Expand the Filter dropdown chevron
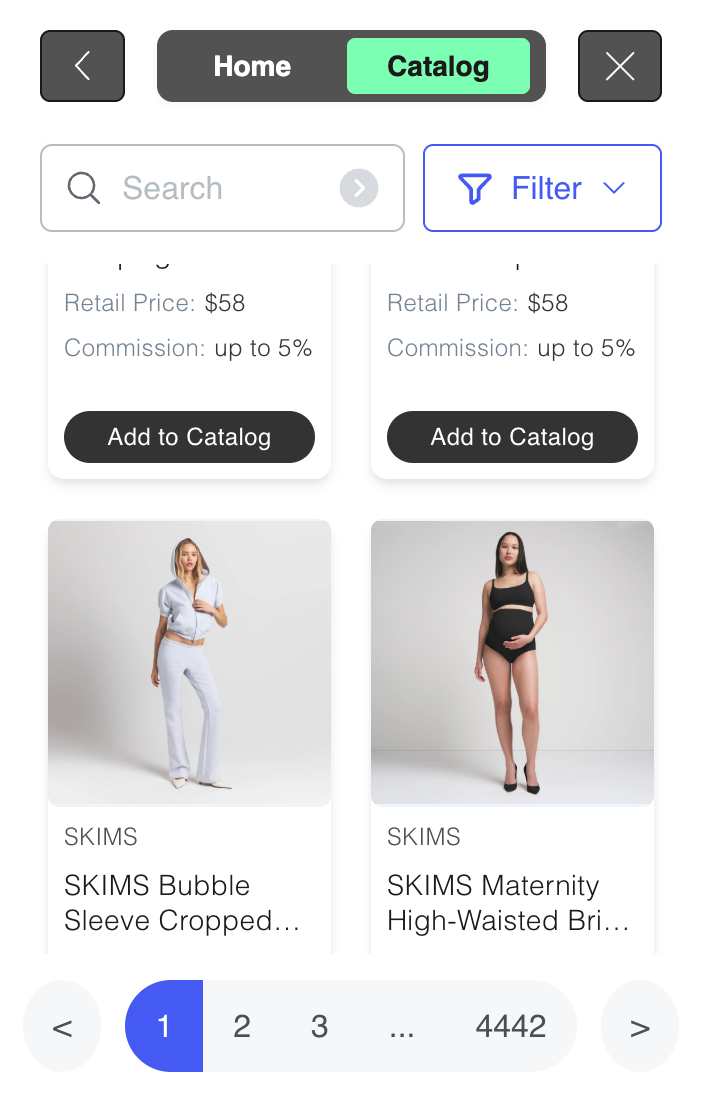702x1098 pixels. (614, 188)
